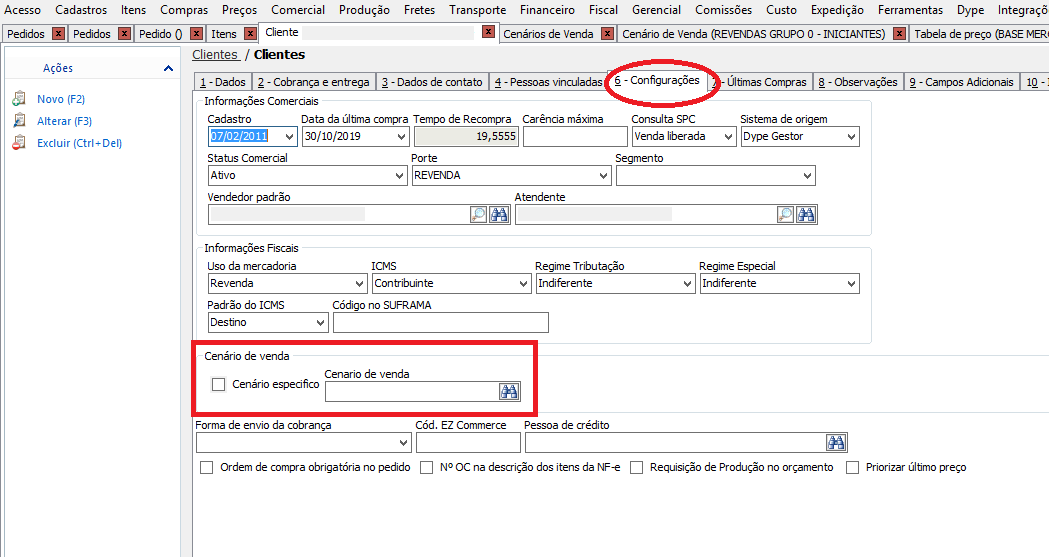1049x557 pixels.
Task: Close the second Pedidos tab
Action: click(124, 34)
